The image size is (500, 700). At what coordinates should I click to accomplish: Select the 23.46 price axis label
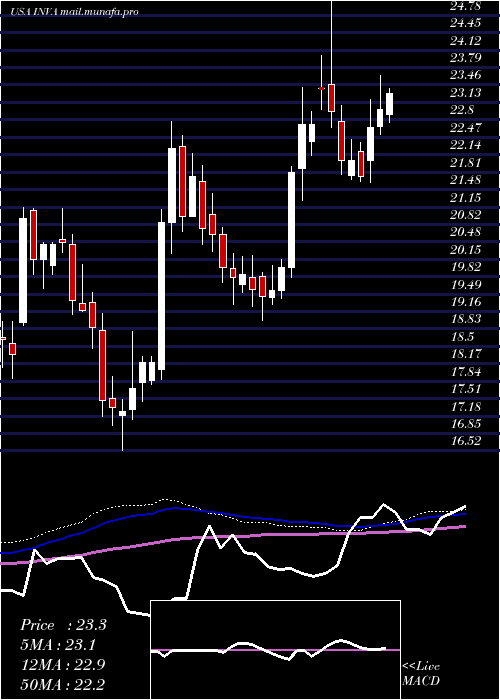click(466, 75)
